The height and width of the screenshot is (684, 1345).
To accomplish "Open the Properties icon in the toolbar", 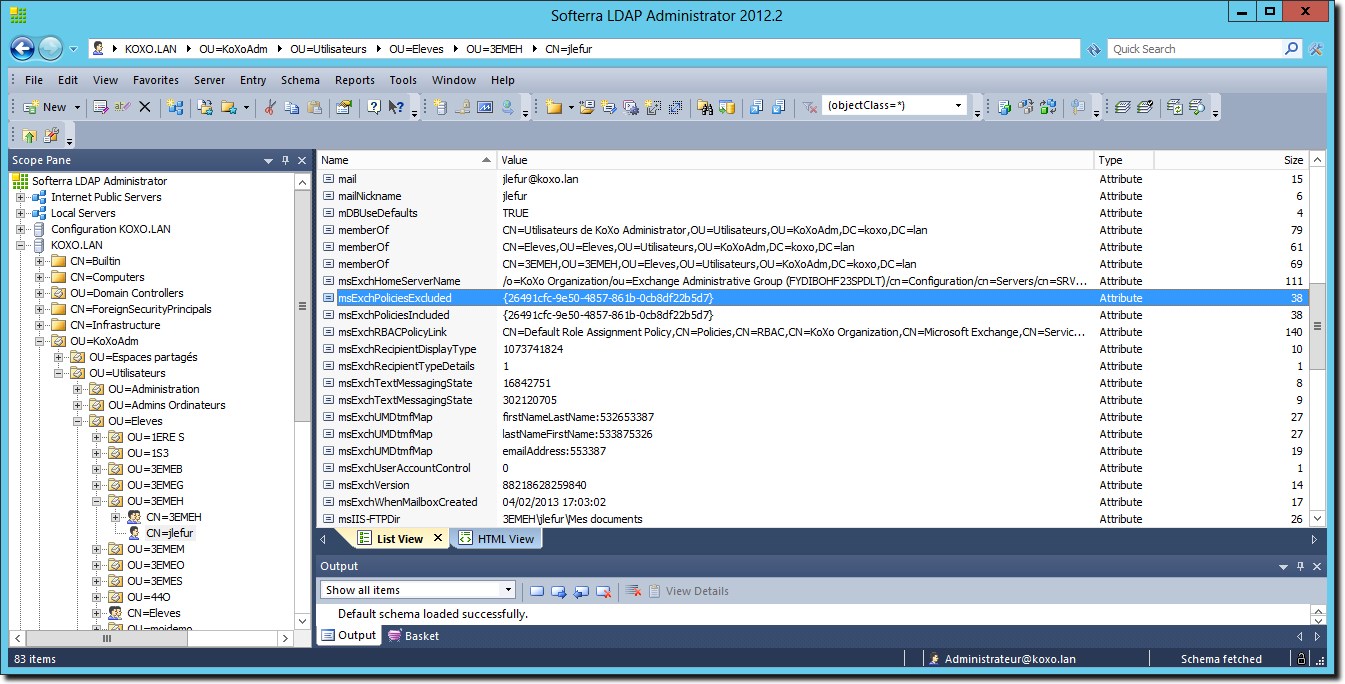I will [x=343, y=107].
